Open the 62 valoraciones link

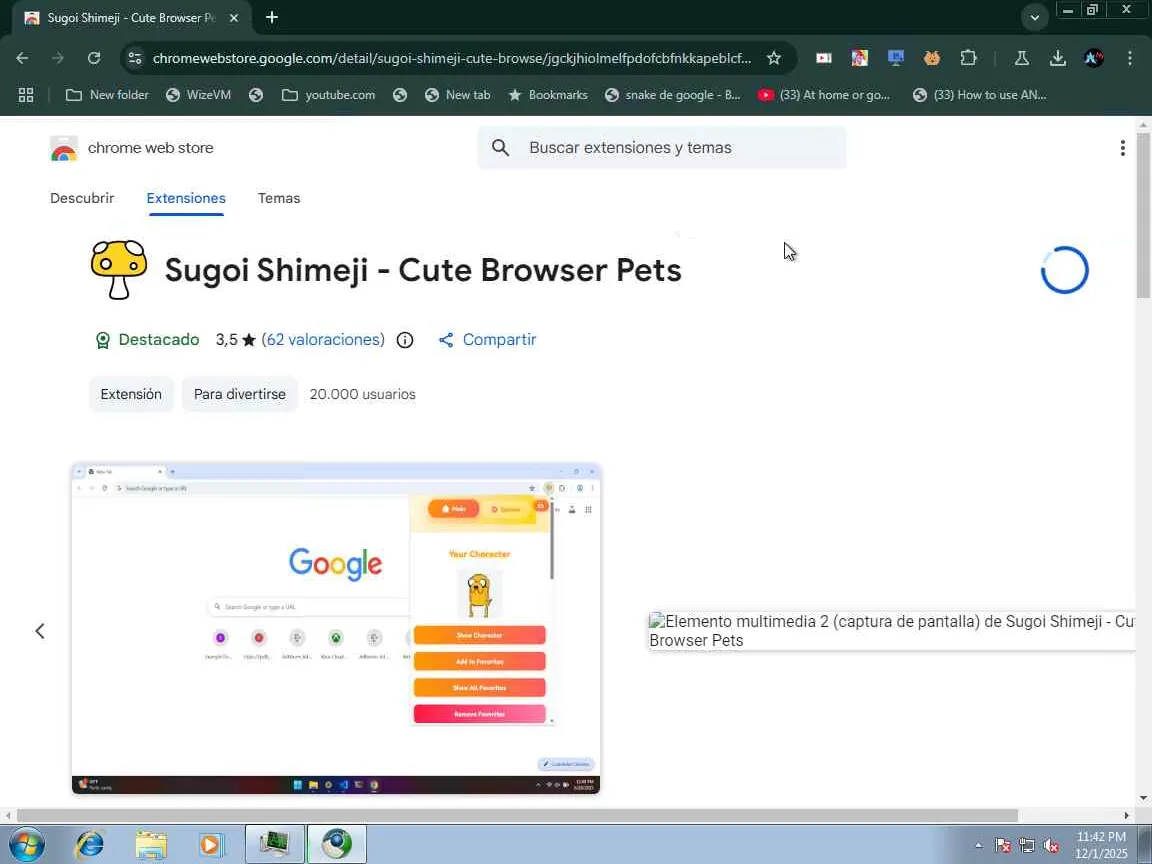click(x=325, y=340)
